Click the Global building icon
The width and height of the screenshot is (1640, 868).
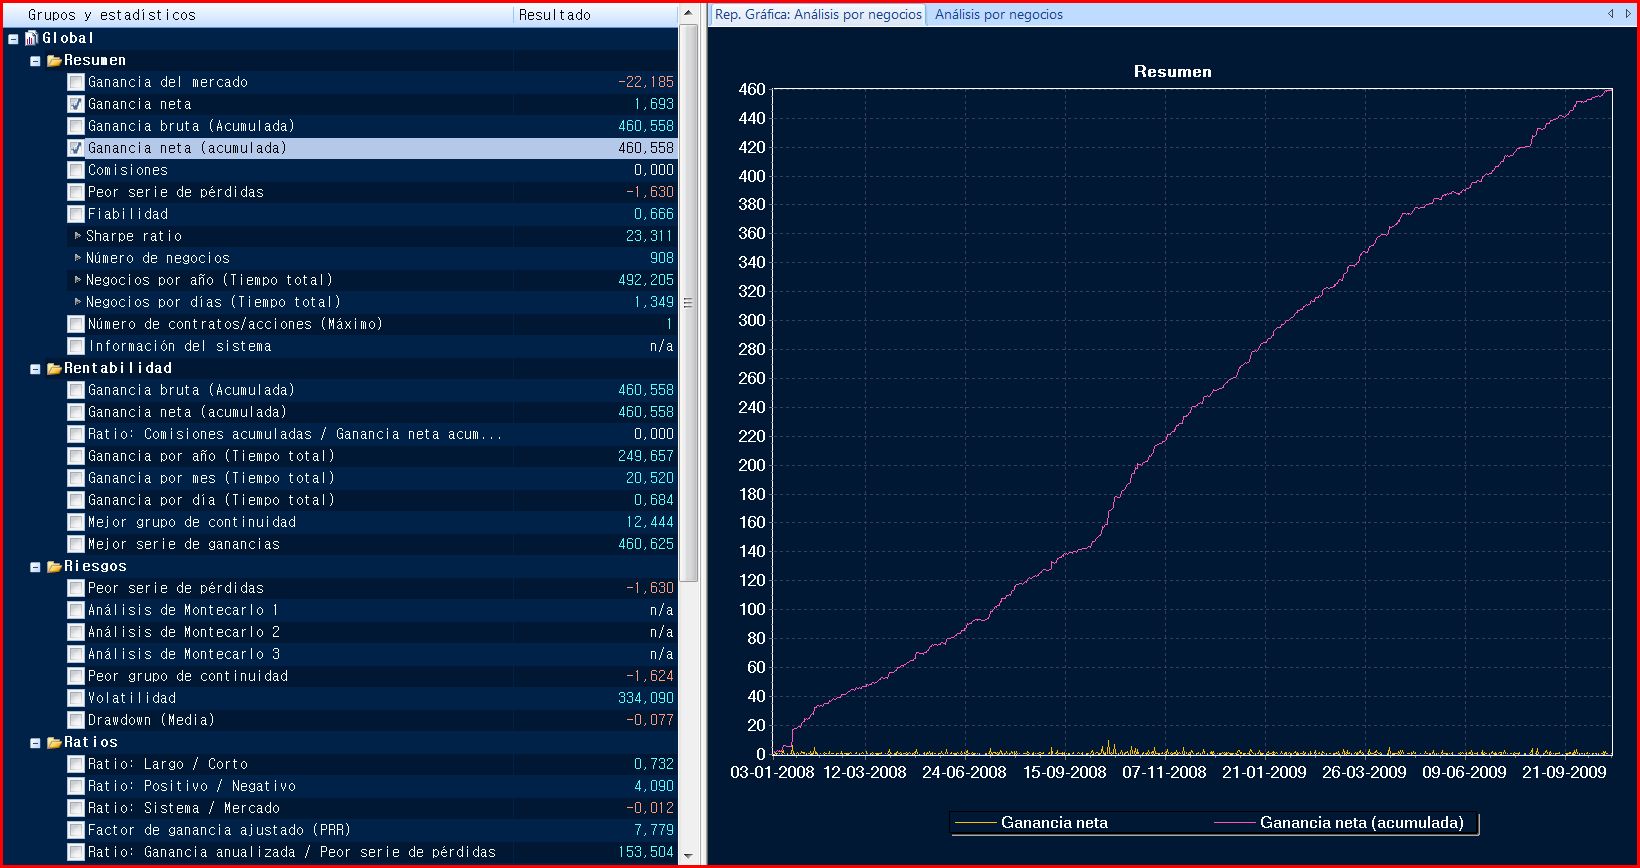(31, 38)
